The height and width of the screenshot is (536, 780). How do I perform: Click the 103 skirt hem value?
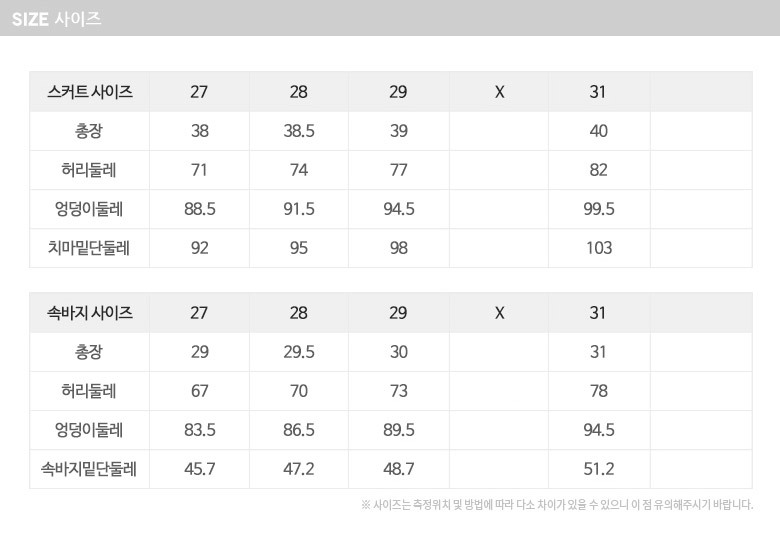tap(598, 248)
